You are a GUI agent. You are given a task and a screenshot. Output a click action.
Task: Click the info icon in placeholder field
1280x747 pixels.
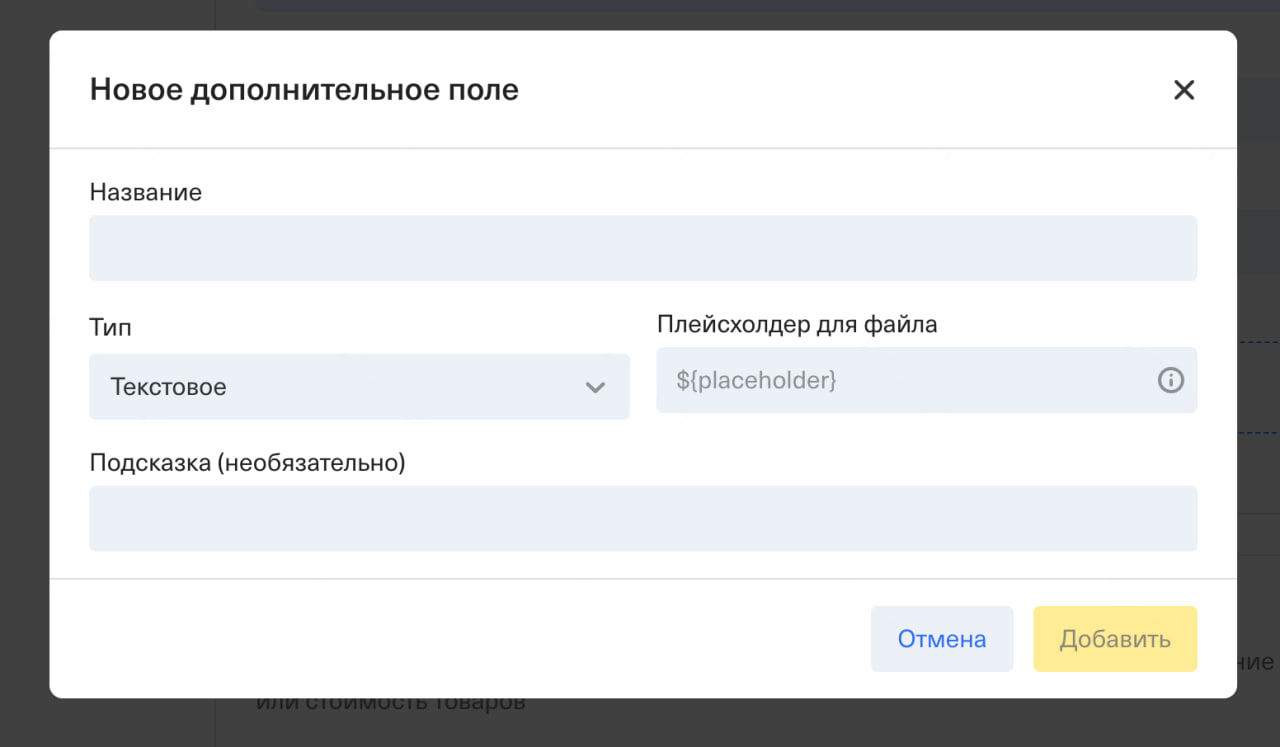point(1170,380)
